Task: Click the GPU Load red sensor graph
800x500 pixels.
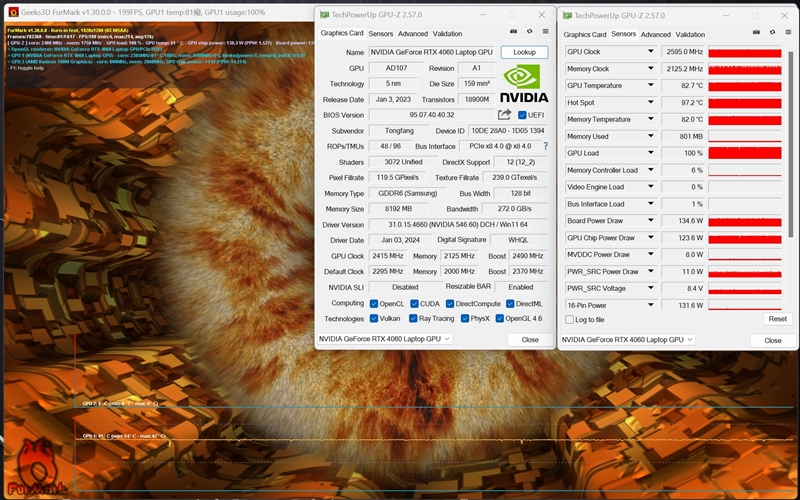Action: coord(745,153)
